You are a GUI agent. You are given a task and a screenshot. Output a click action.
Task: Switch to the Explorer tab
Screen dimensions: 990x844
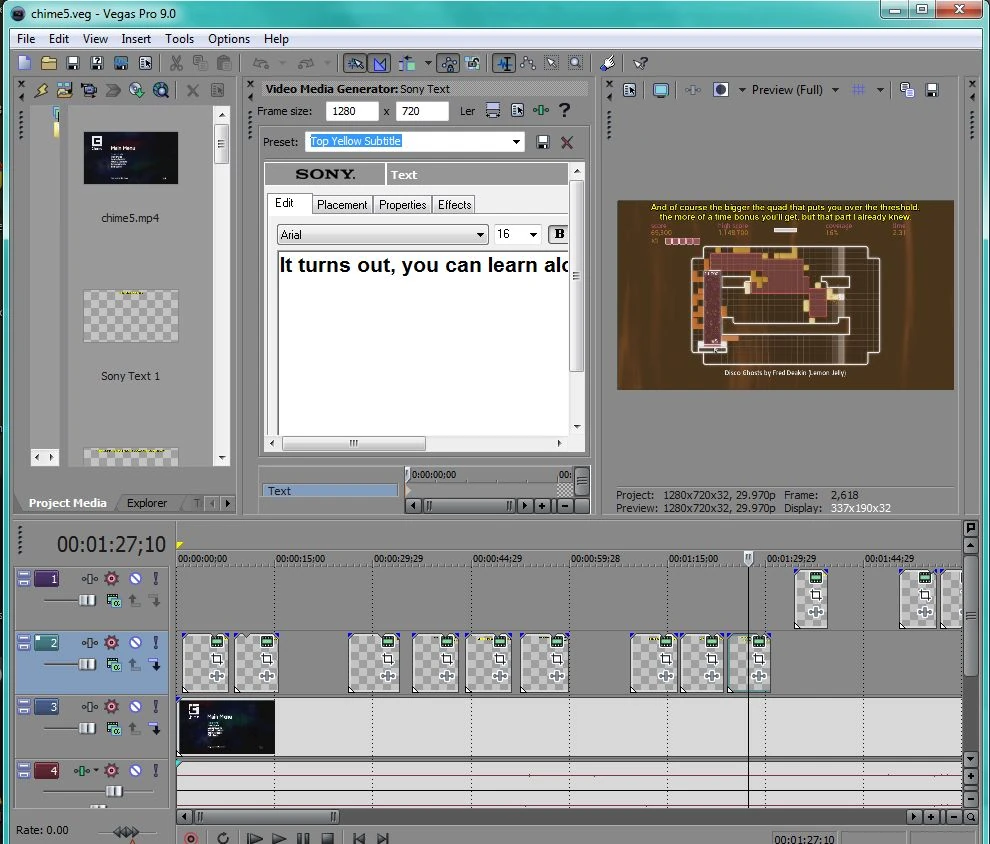147,503
